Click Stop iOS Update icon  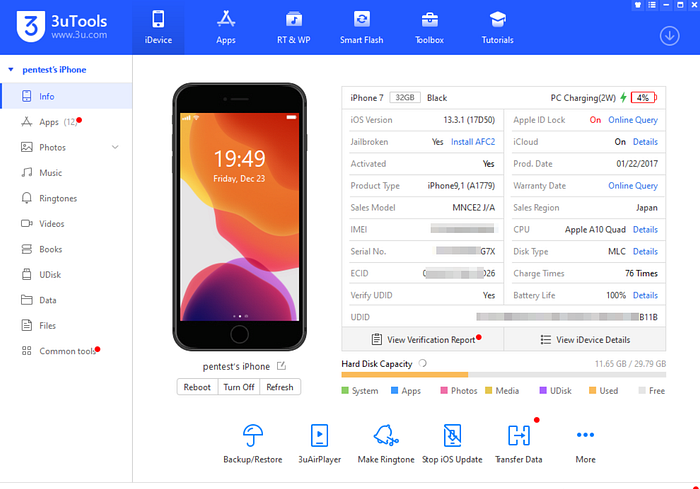[452, 435]
